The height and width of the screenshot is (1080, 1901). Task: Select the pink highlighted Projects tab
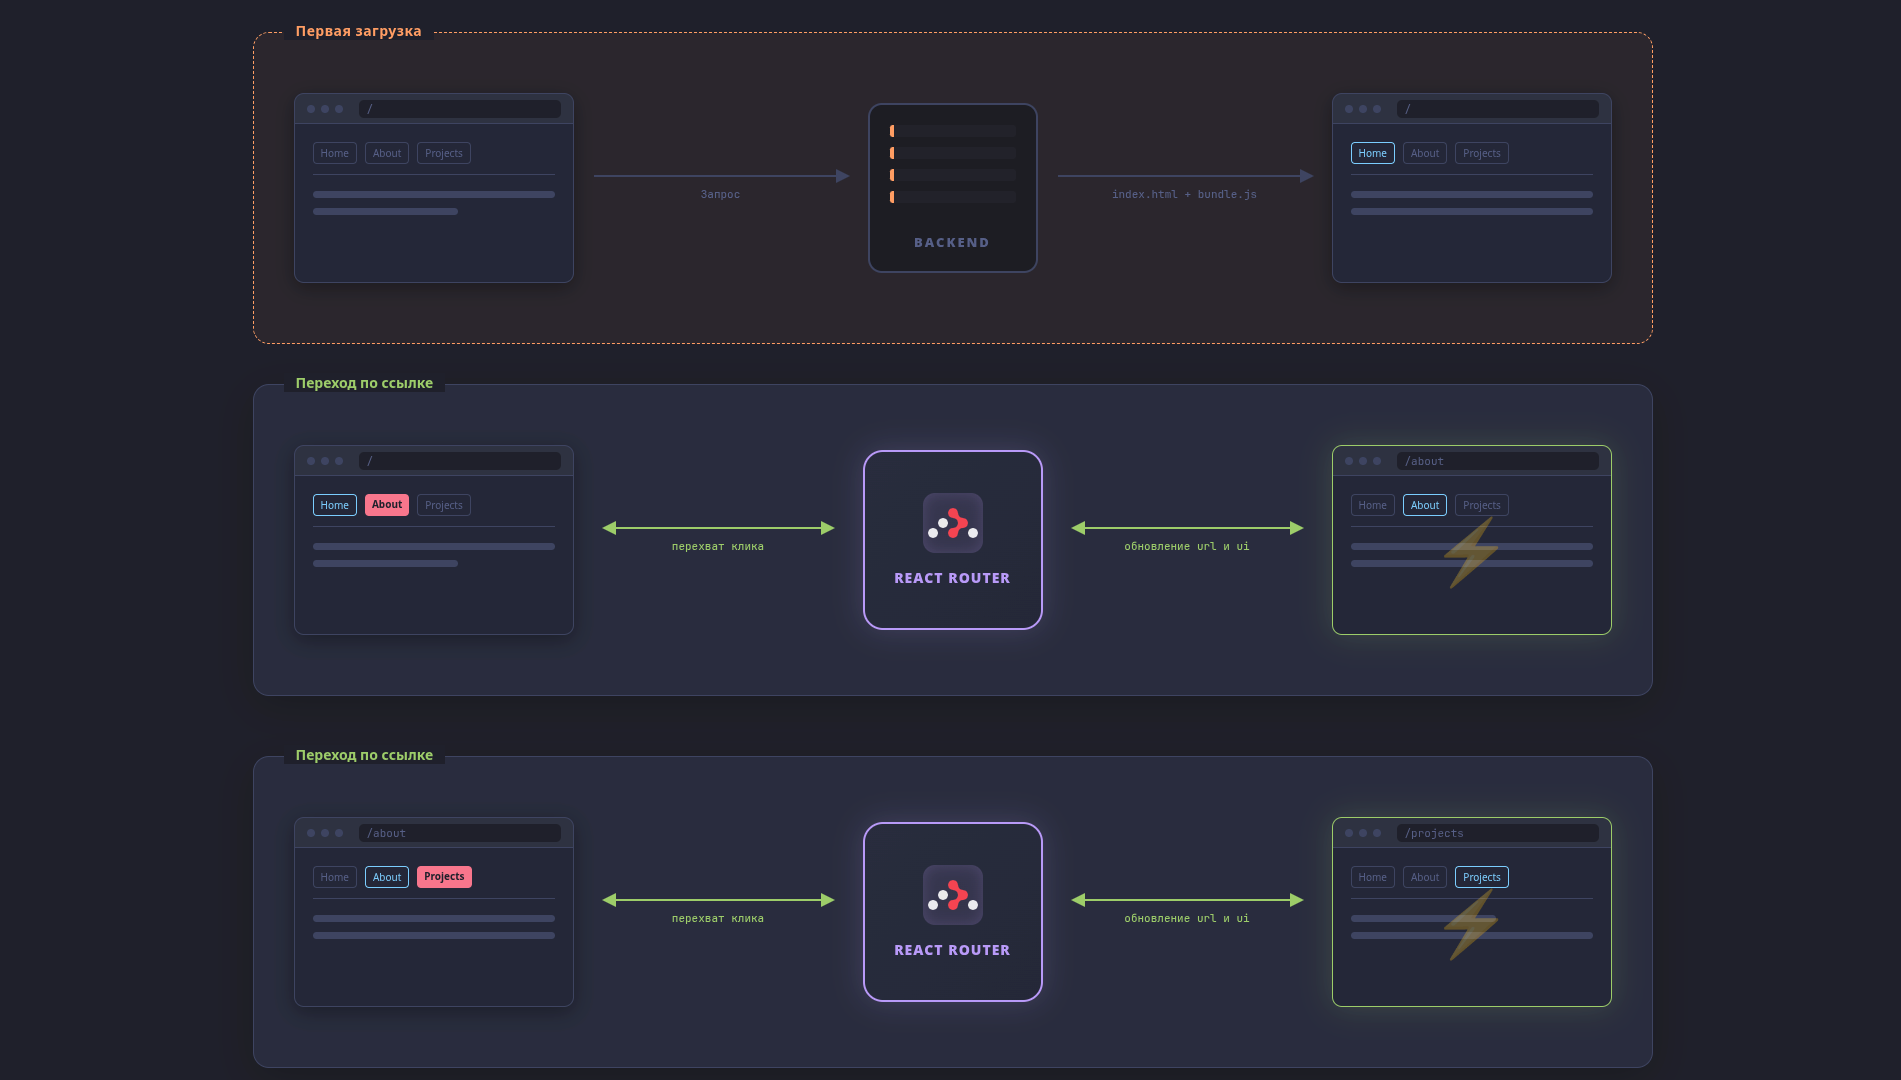pyautogui.click(x=444, y=877)
